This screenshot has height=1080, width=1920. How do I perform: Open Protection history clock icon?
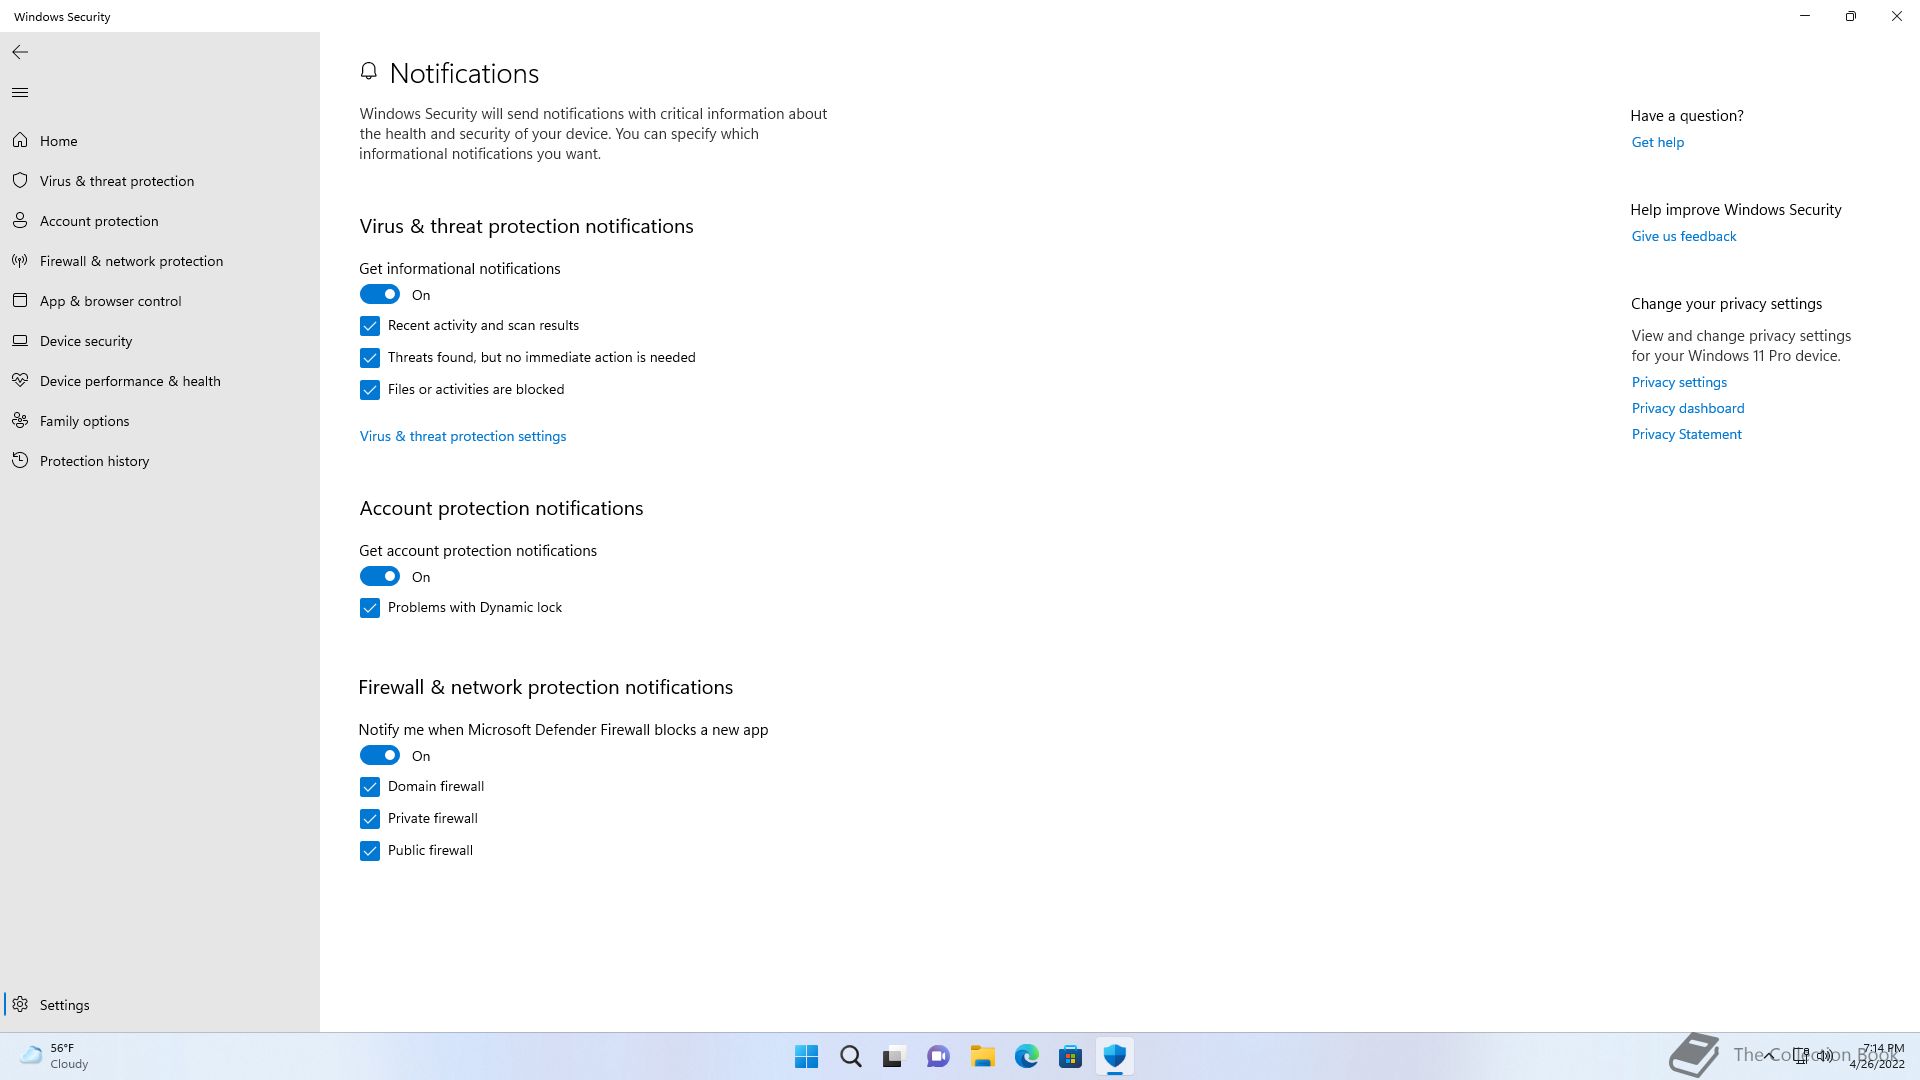click(x=20, y=461)
